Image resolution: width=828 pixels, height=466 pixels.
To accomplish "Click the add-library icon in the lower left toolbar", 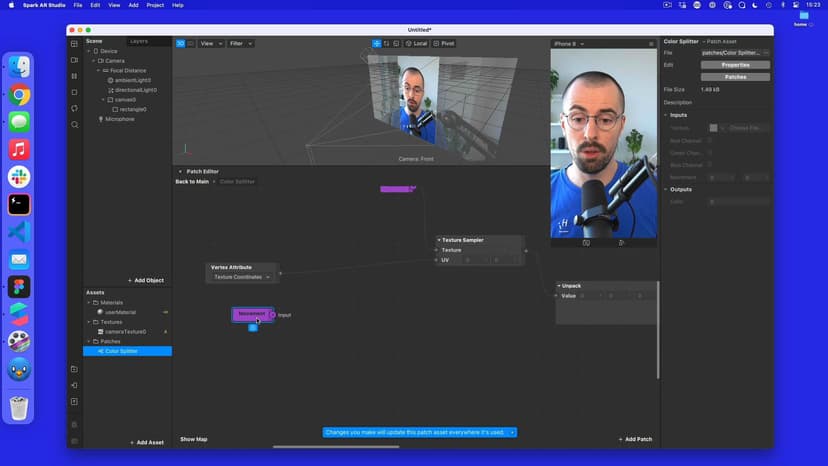I will [74, 369].
